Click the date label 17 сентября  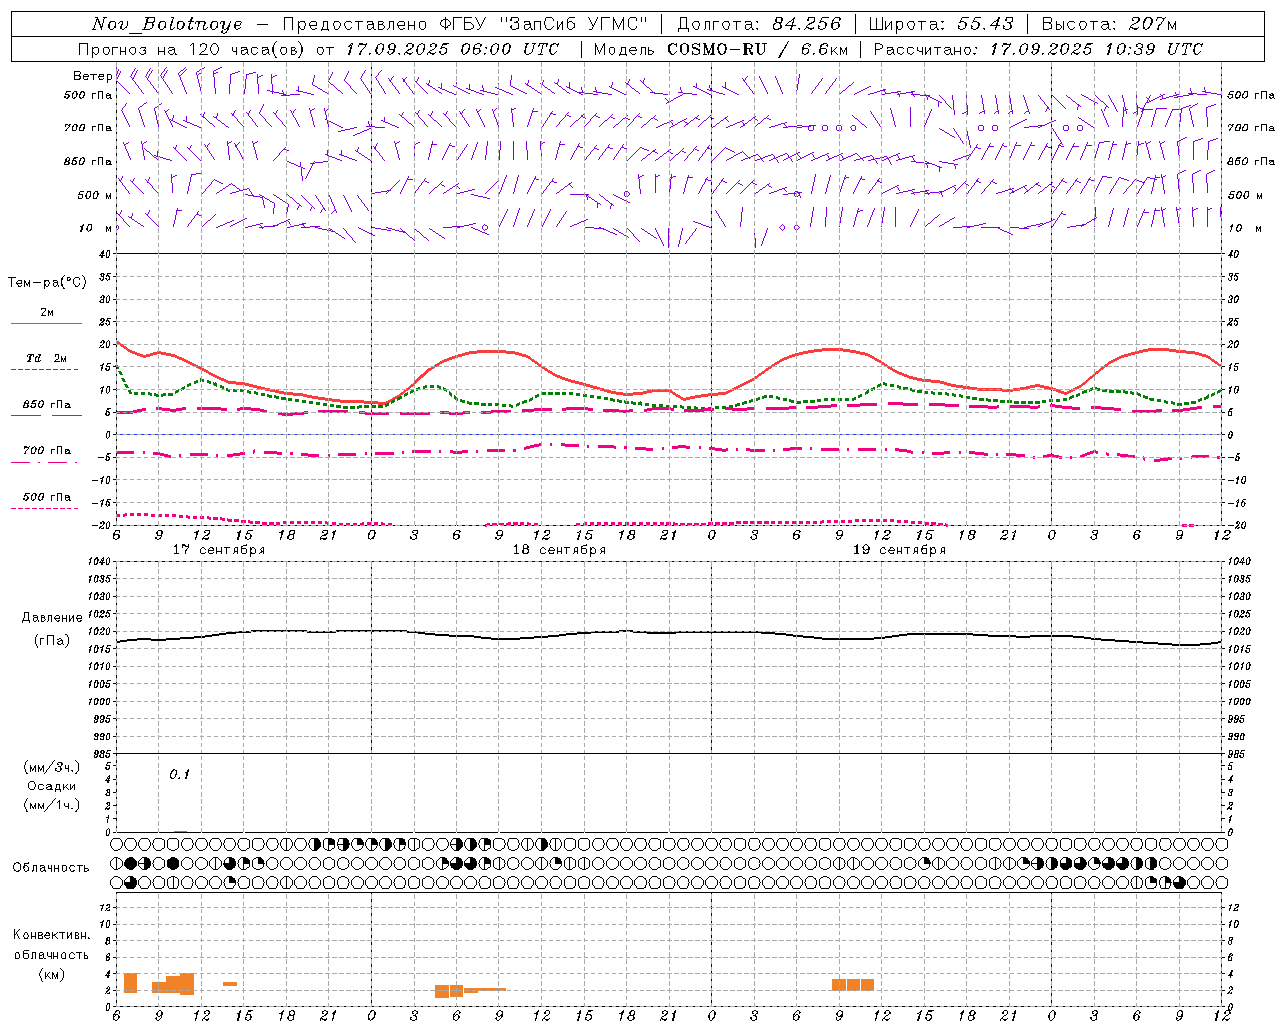[x=219, y=550]
